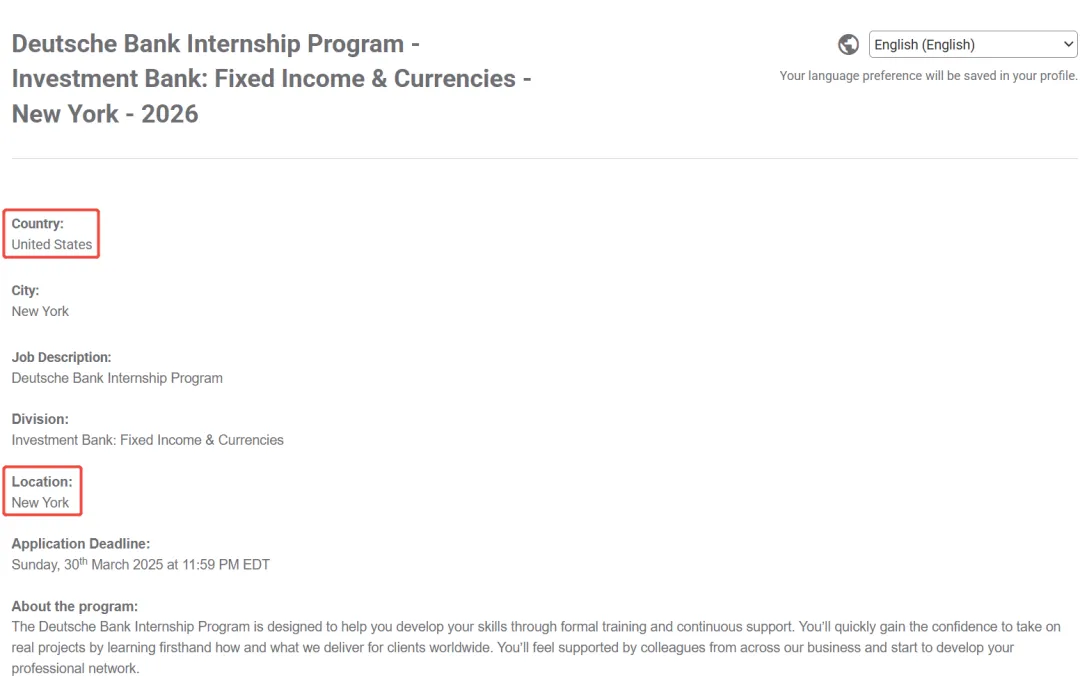Click the globe language icon
Screen dimensions: 1080x685
[848, 45]
